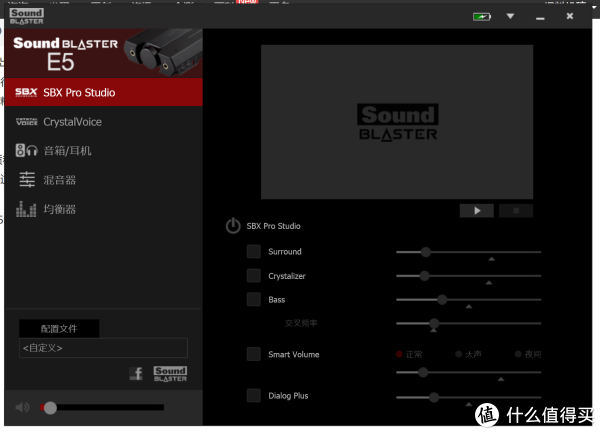Enable the Bass checkbox
Screen dimensions: 600x433
coord(254,299)
